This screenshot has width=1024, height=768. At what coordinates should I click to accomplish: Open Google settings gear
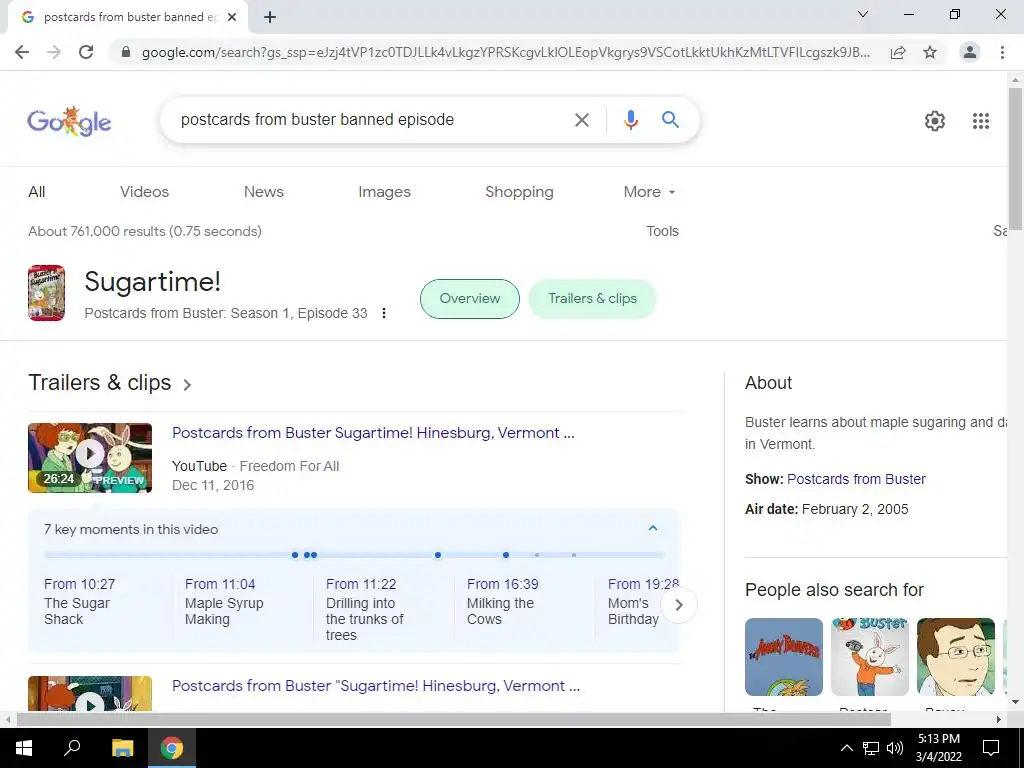(935, 121)
